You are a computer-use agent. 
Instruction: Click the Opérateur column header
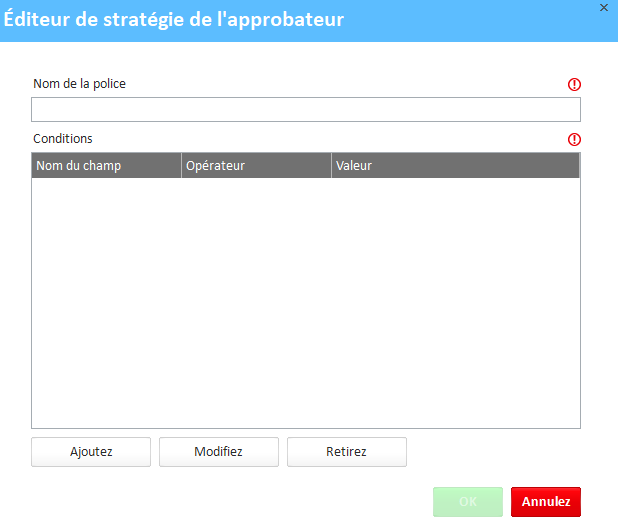(x=255, y=166)
